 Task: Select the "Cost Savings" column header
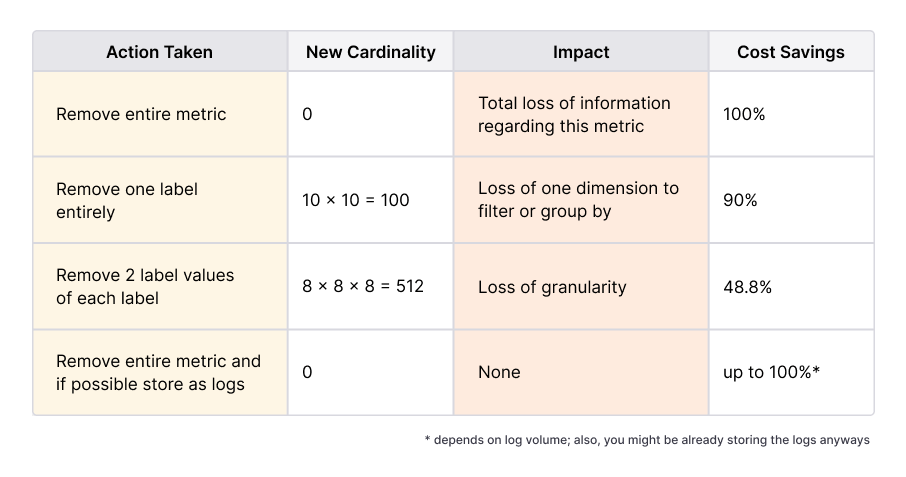coord(790,52)
